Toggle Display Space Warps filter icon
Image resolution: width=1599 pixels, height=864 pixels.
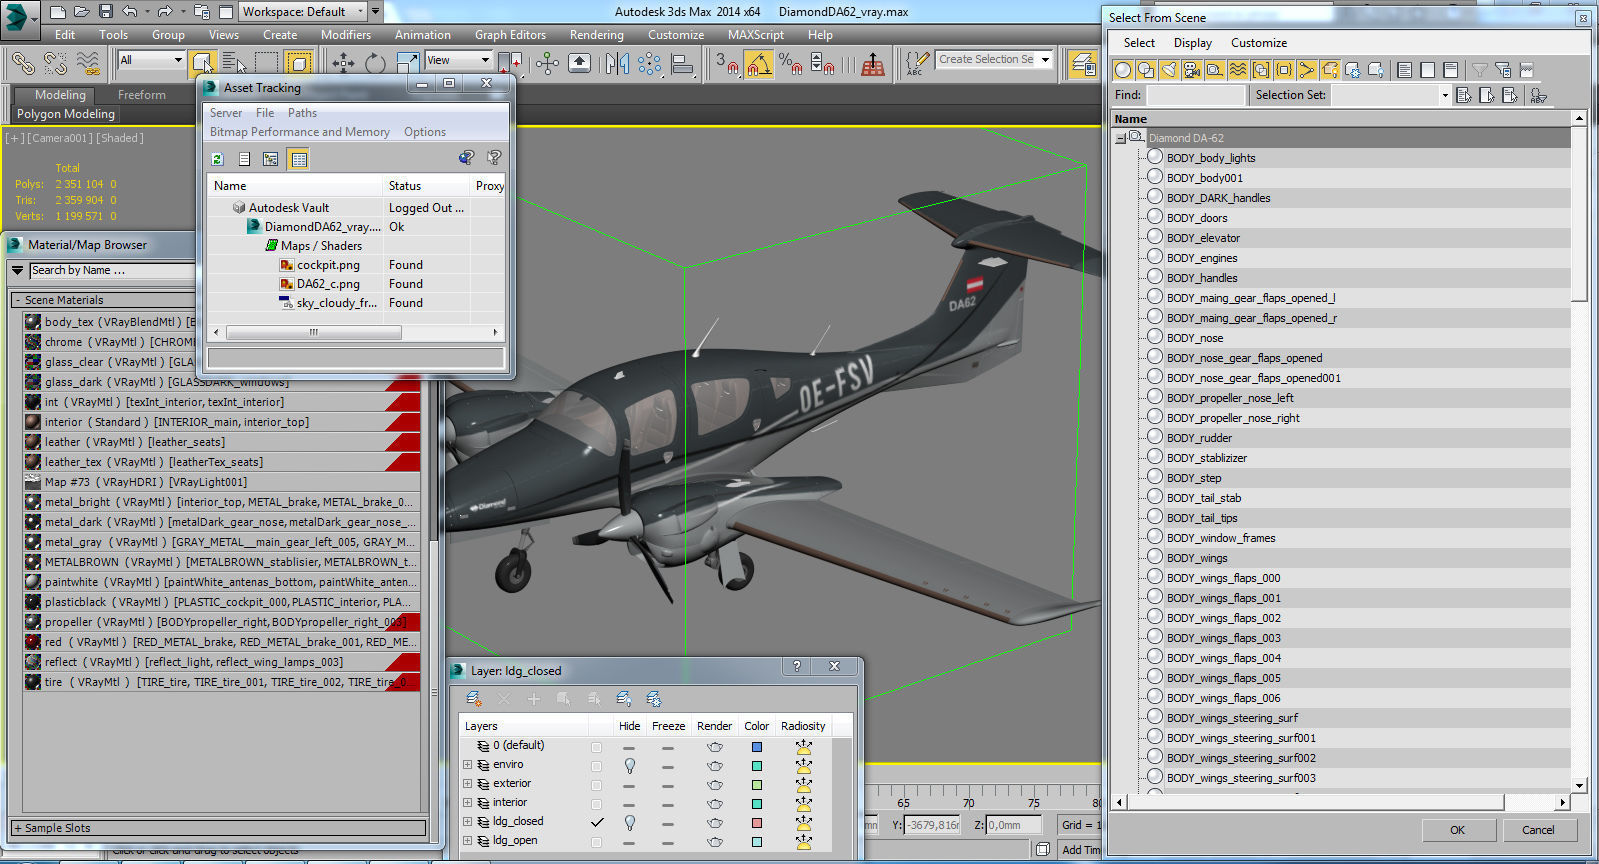pyautogui.click(x=1238, y=70)
